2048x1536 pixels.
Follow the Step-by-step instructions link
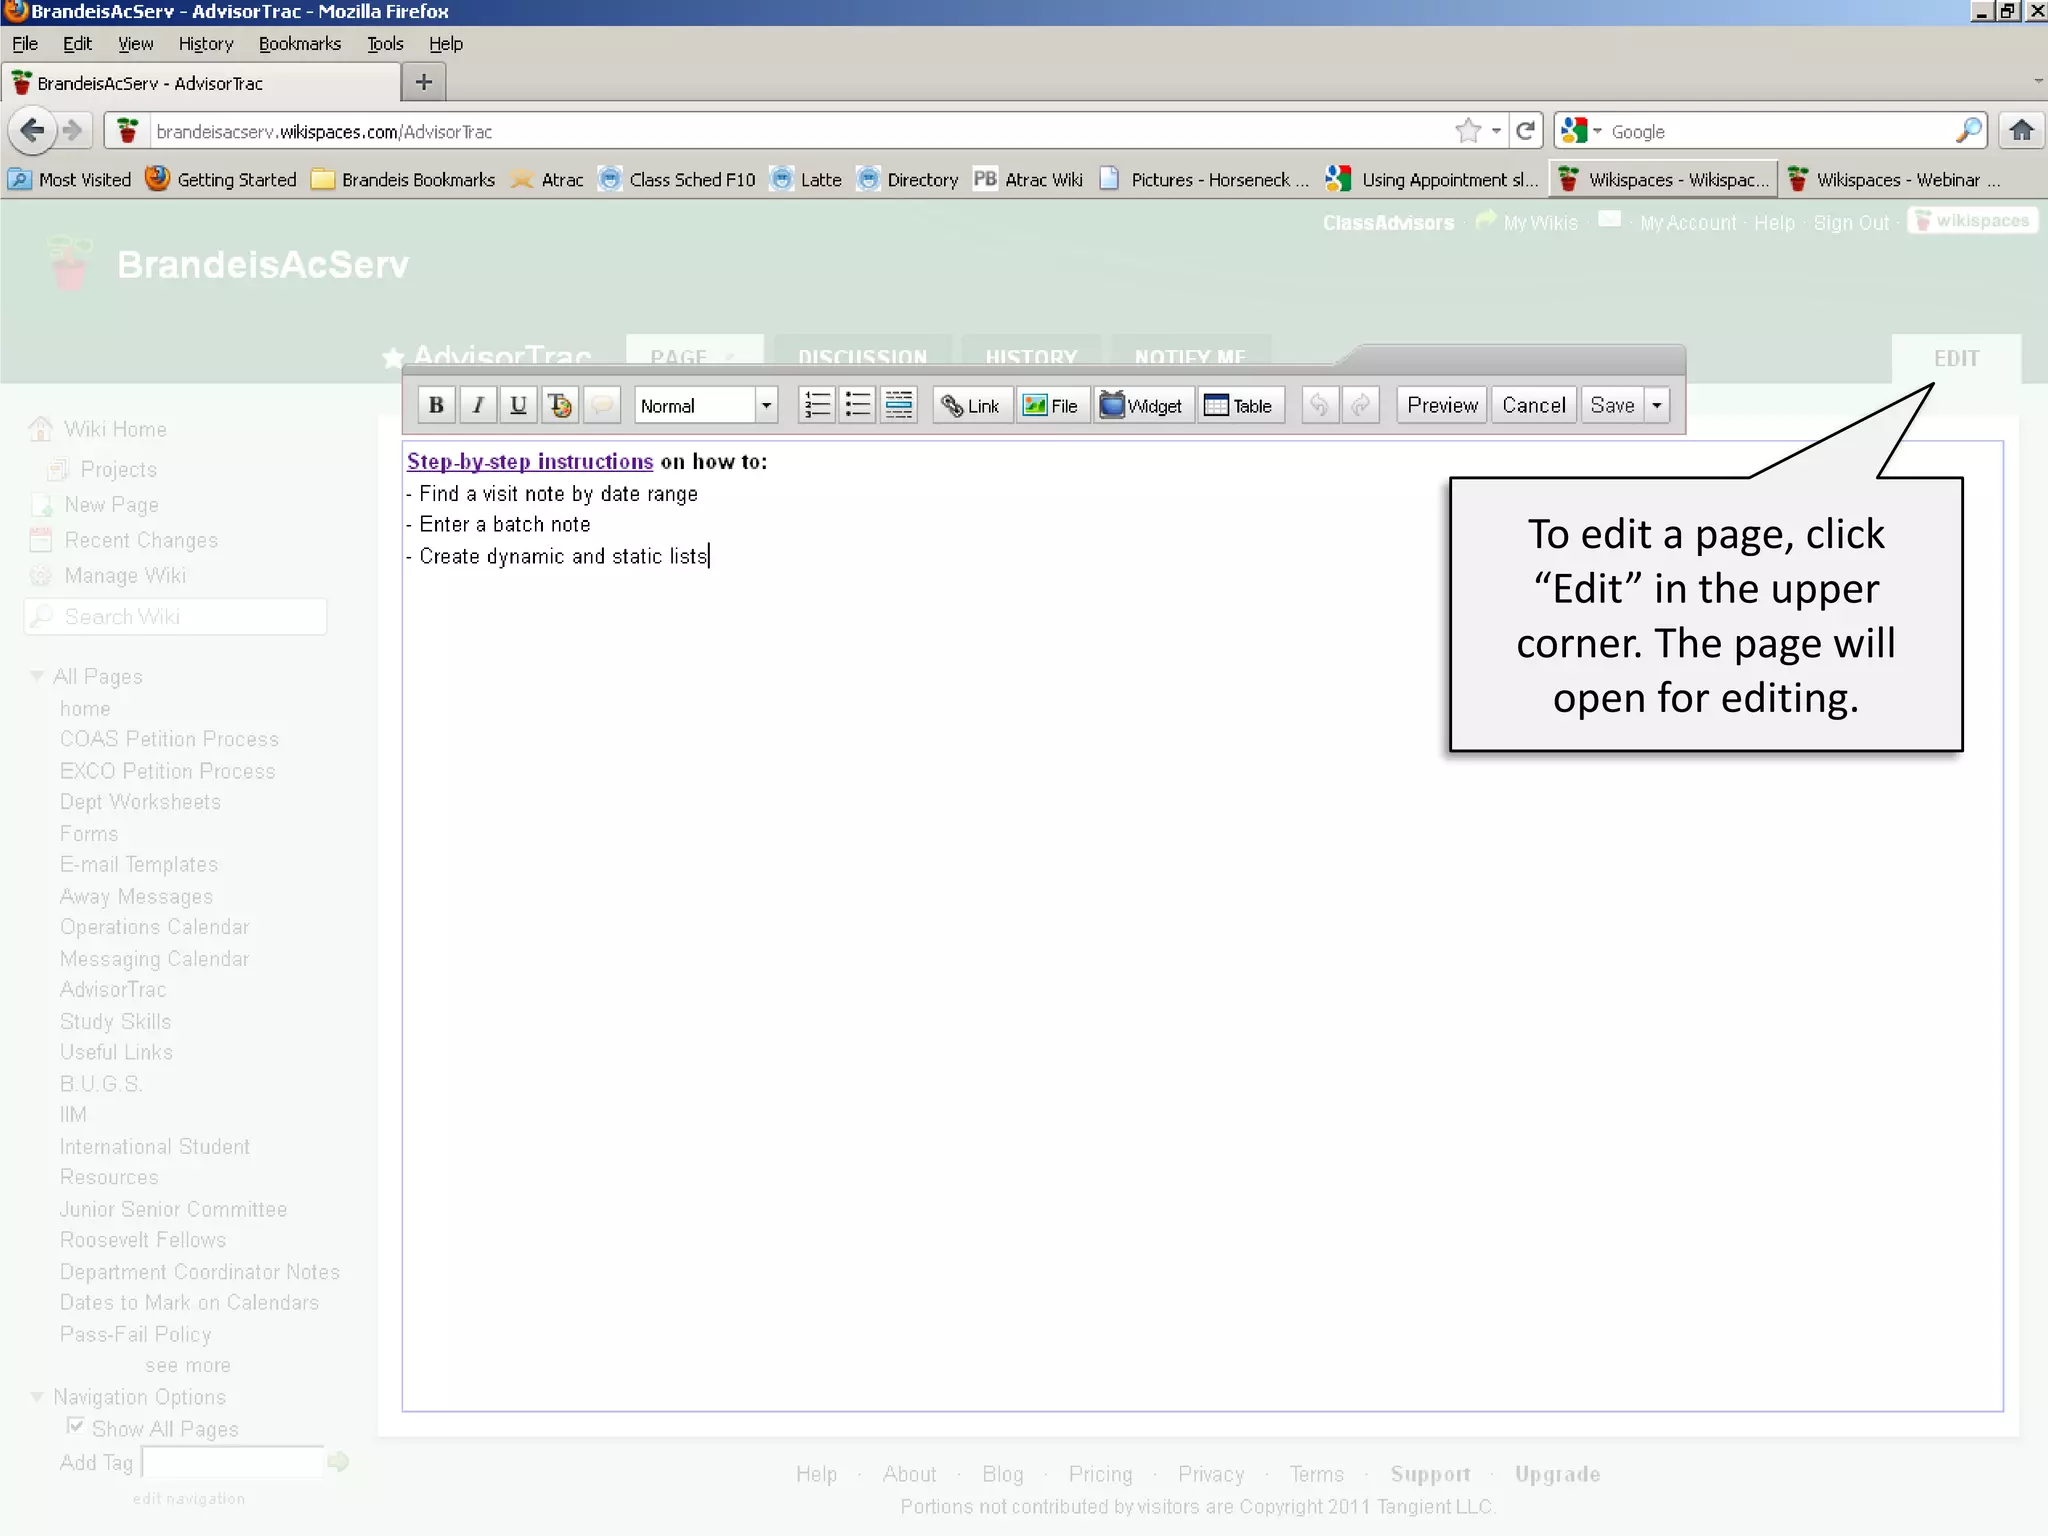(530, 461)
